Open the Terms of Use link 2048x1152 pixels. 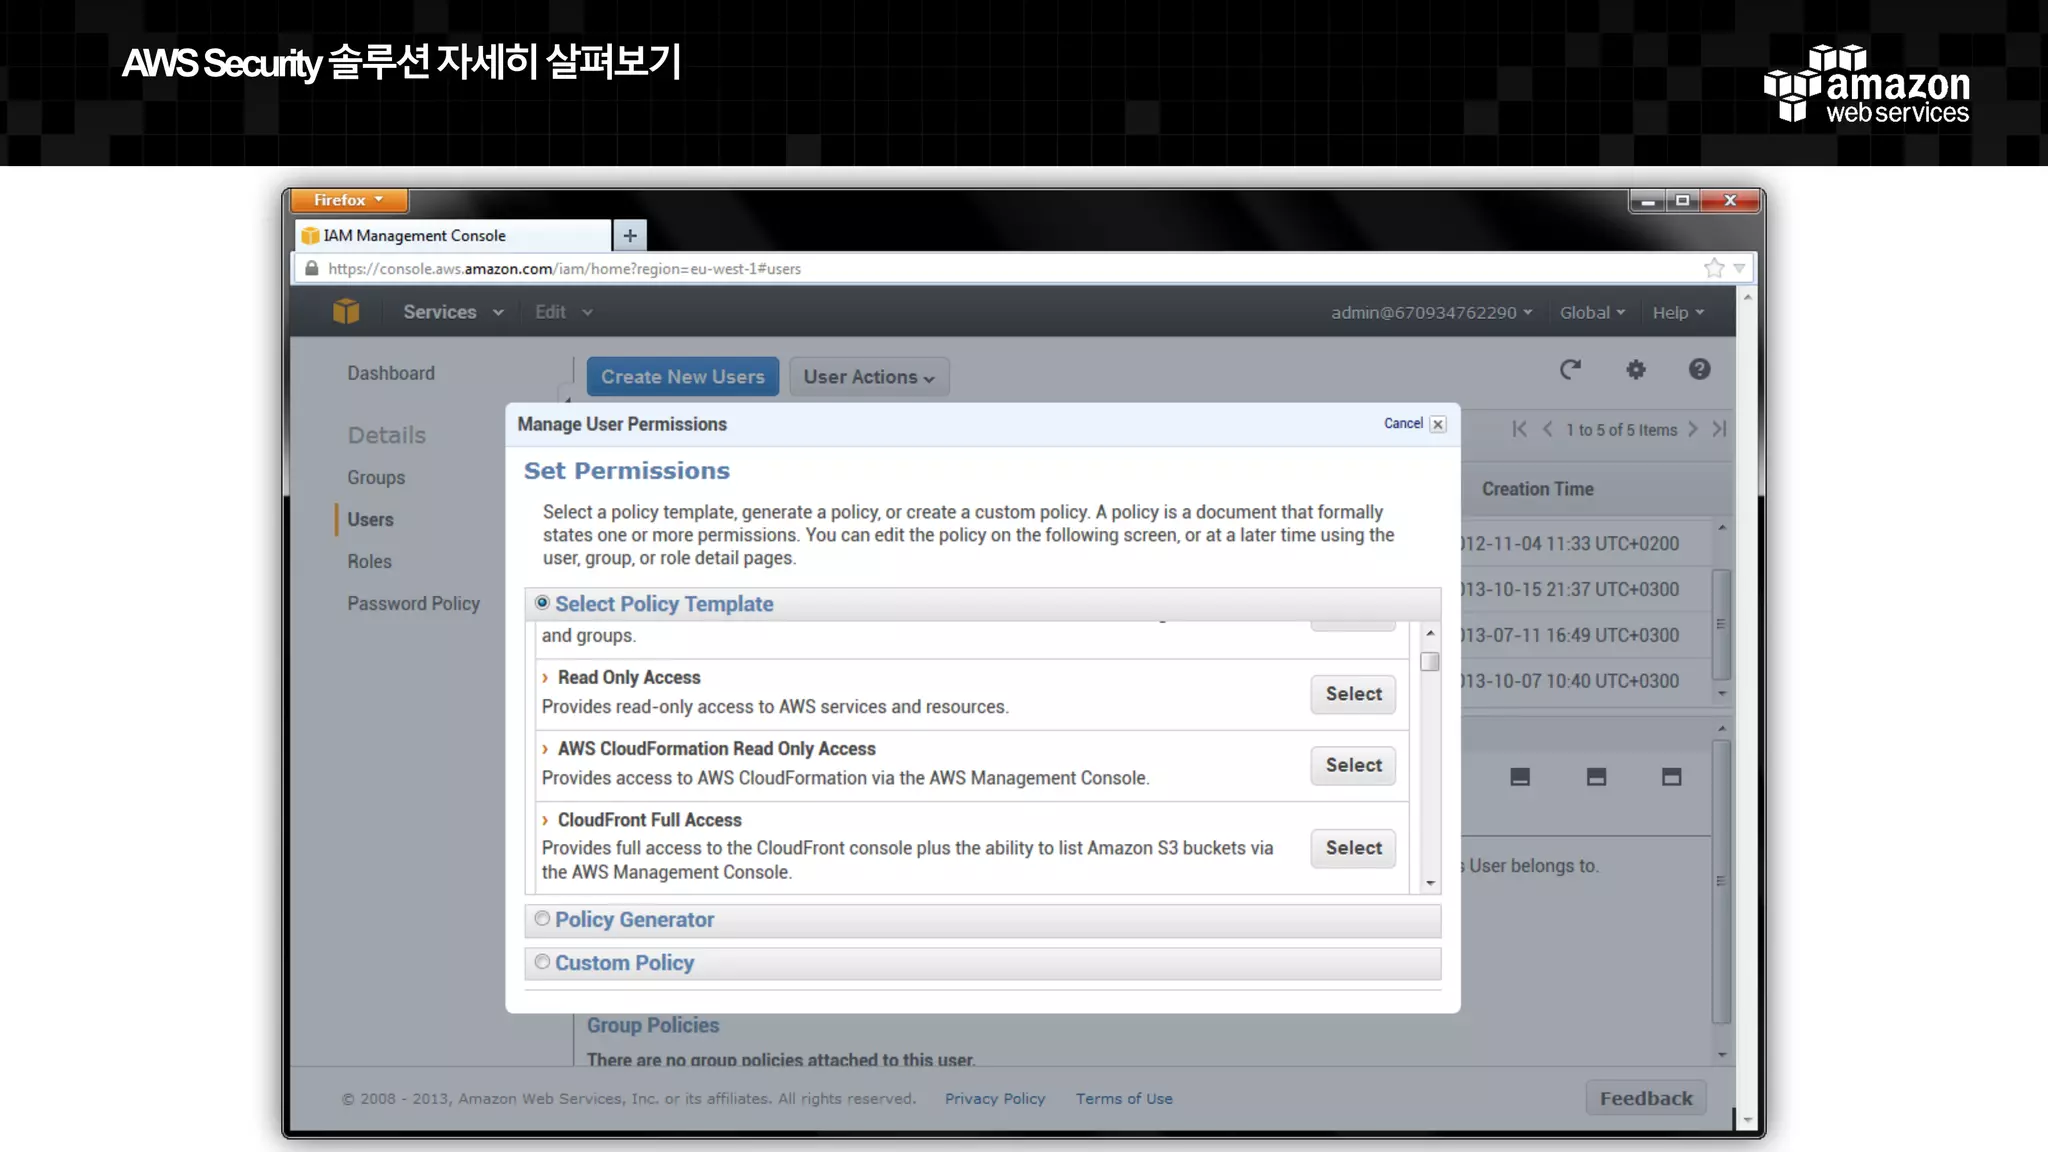click(x=1124, y=1099)
